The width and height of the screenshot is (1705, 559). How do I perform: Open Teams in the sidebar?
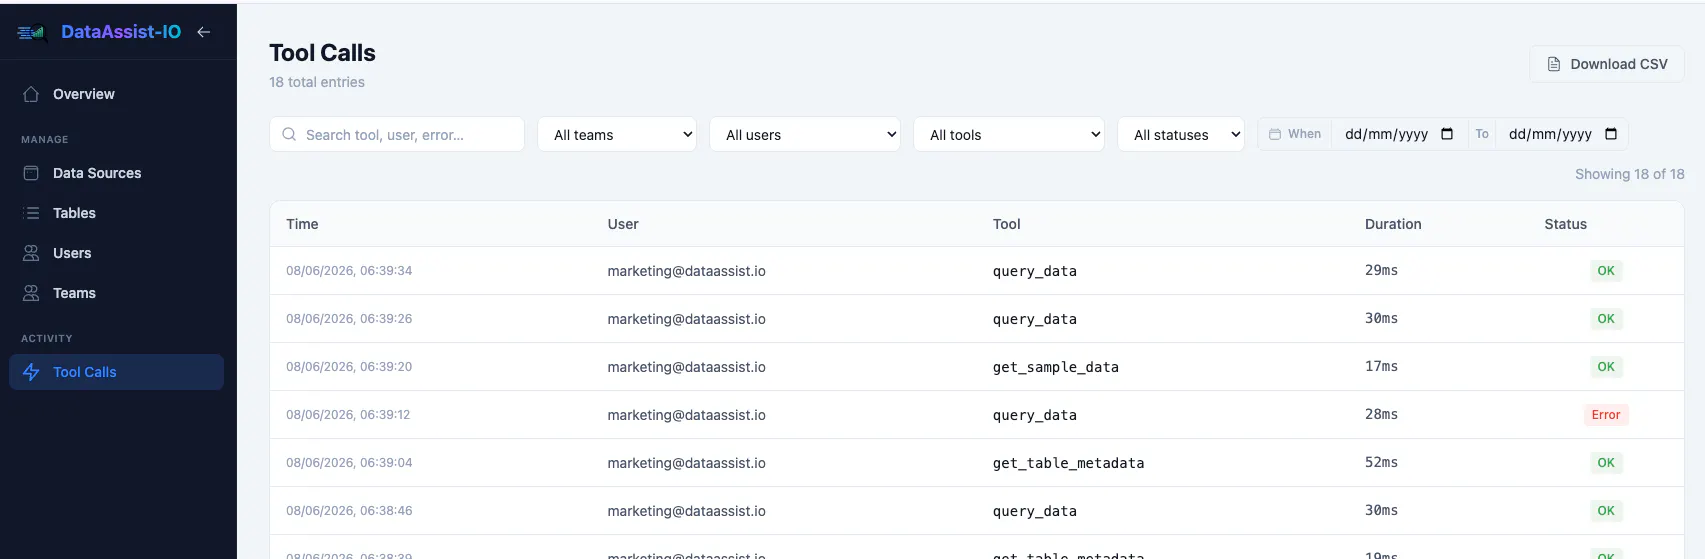point(116,293)
